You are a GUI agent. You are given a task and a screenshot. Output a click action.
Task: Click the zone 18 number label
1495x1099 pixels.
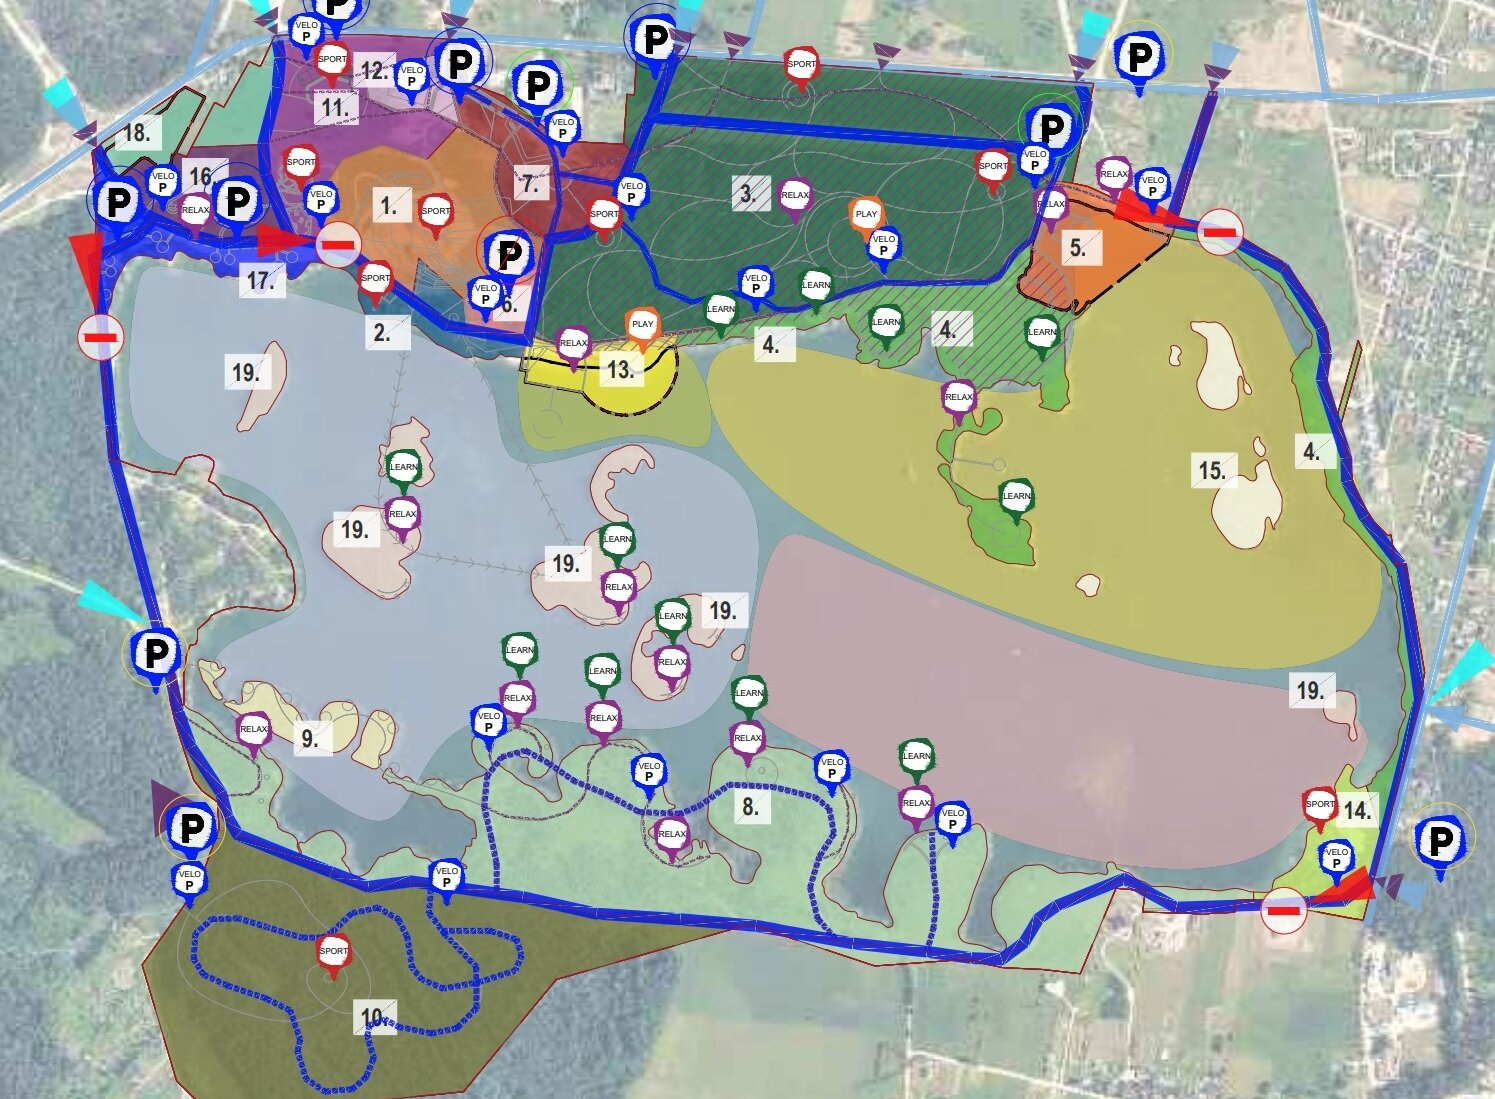pos(137,133)
